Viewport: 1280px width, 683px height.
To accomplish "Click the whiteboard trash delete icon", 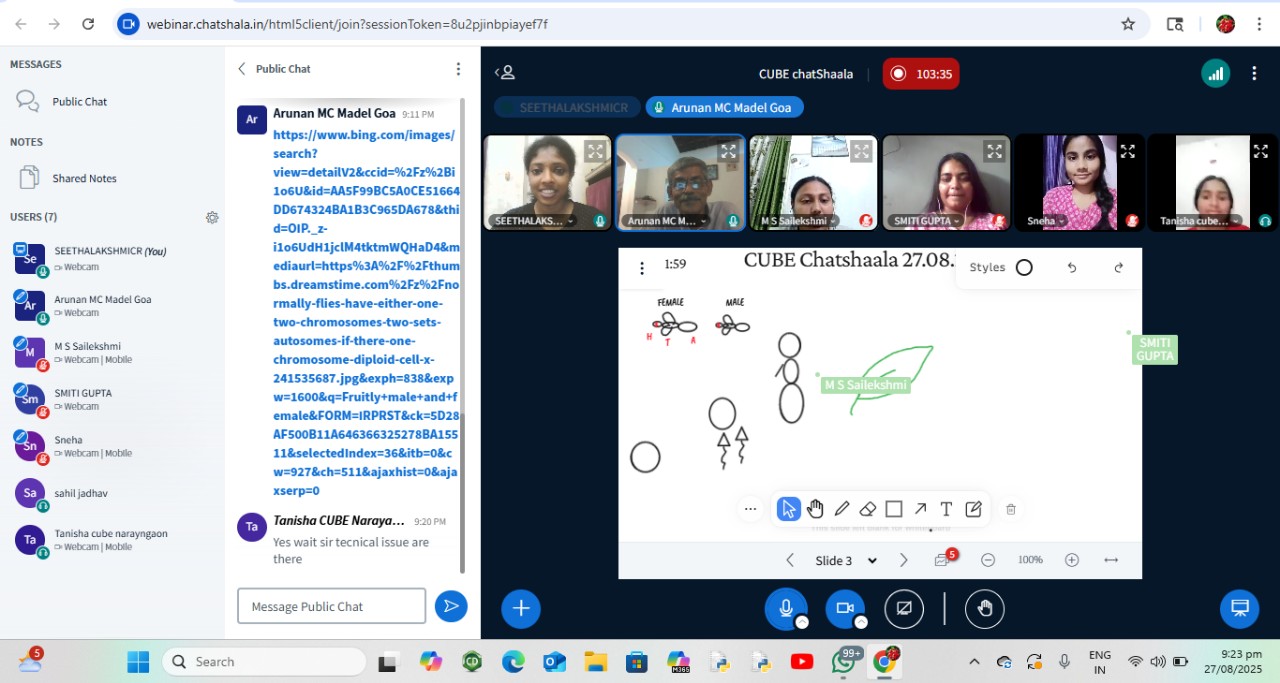I will coord(1010,509).
